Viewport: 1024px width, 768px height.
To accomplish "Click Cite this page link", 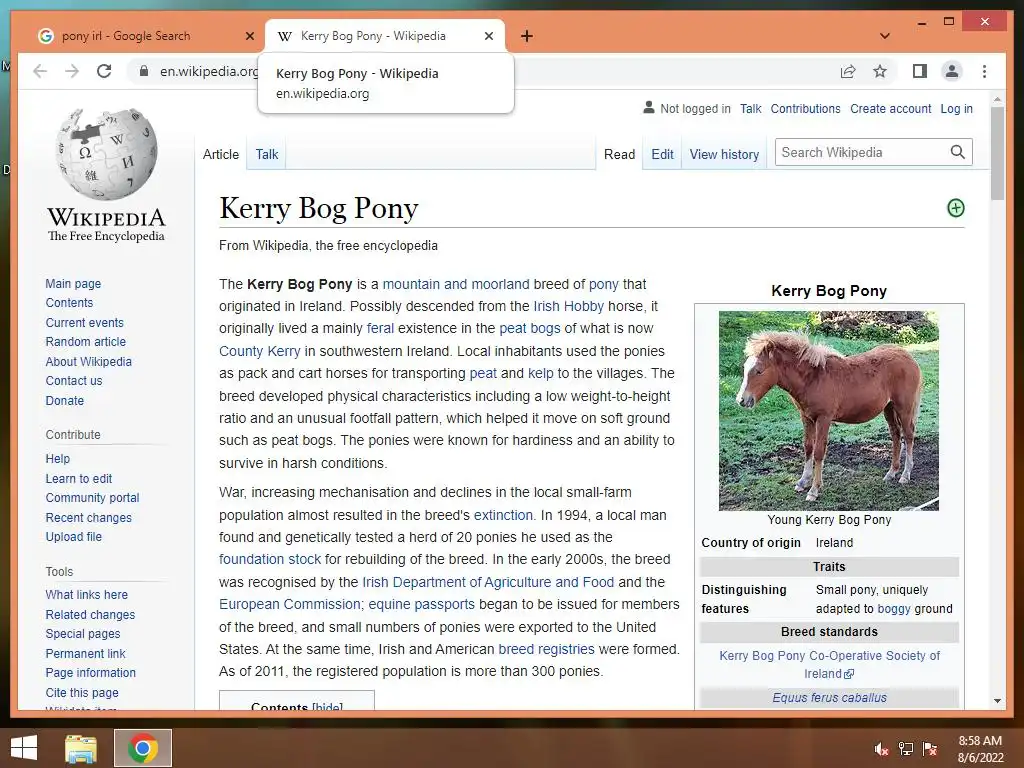I will coord(82,692).
